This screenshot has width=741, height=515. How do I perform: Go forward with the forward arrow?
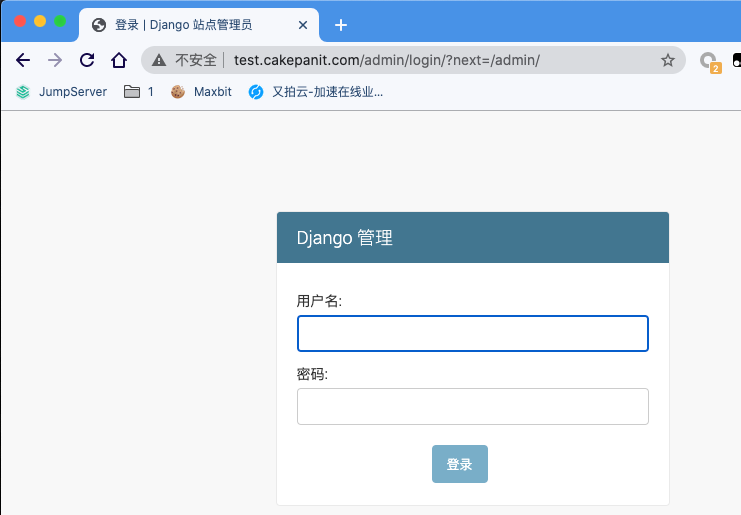click(x=55, y=60)
